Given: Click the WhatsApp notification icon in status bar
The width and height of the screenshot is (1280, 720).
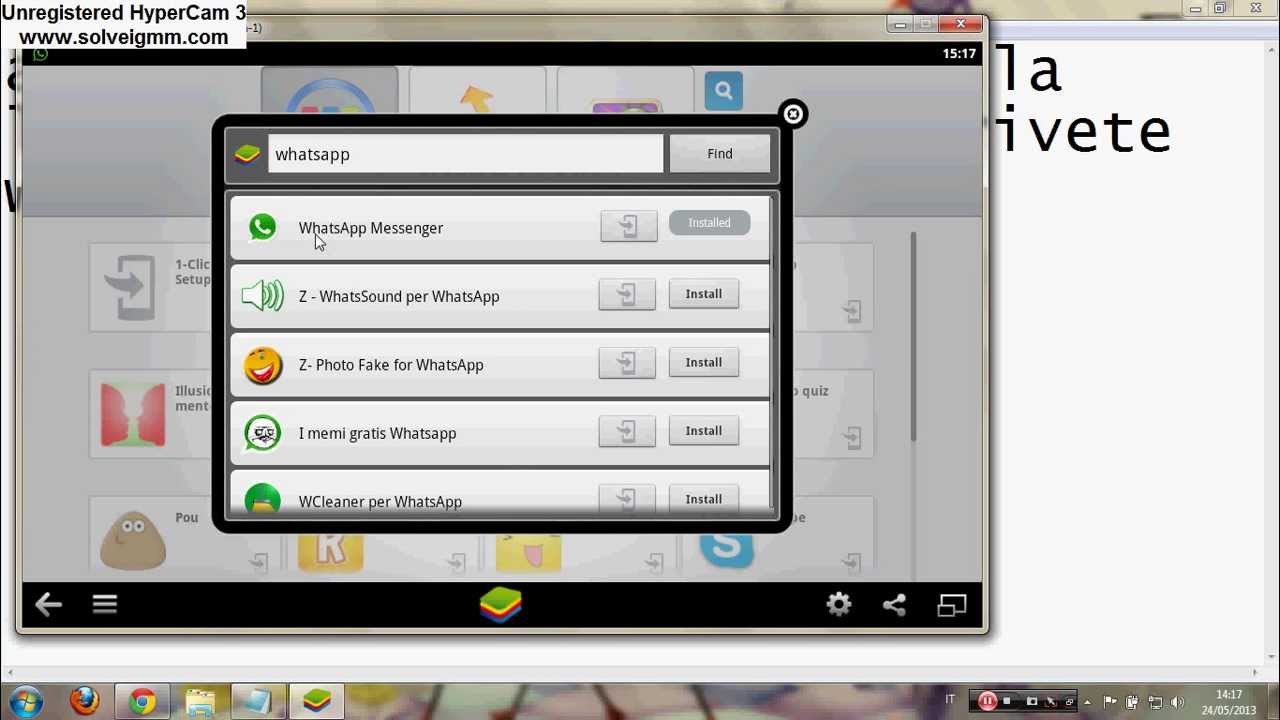Looking at the screenshot, I should click(40, 54).
